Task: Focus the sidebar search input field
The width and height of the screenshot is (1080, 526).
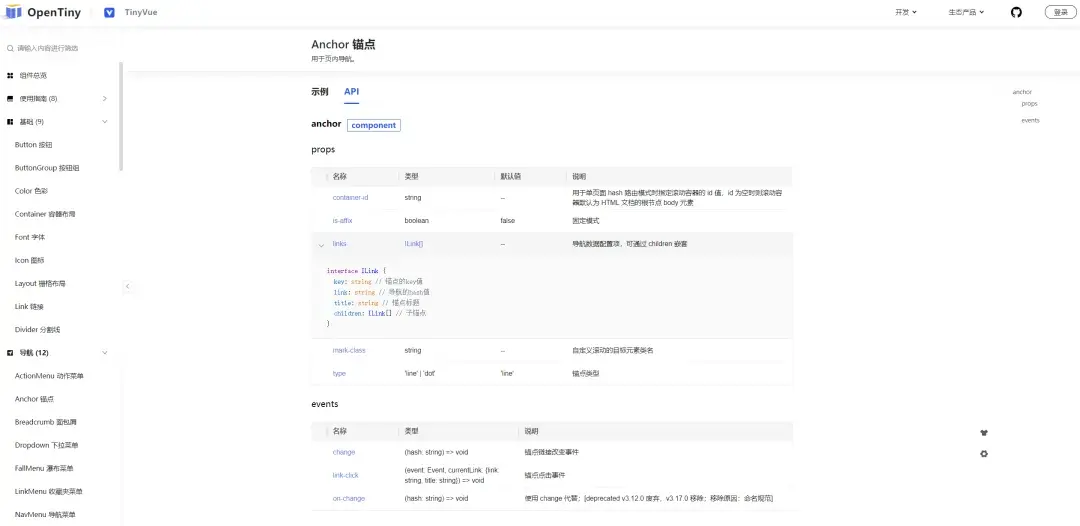Action: pyautogui.click(x=61, y=48)
